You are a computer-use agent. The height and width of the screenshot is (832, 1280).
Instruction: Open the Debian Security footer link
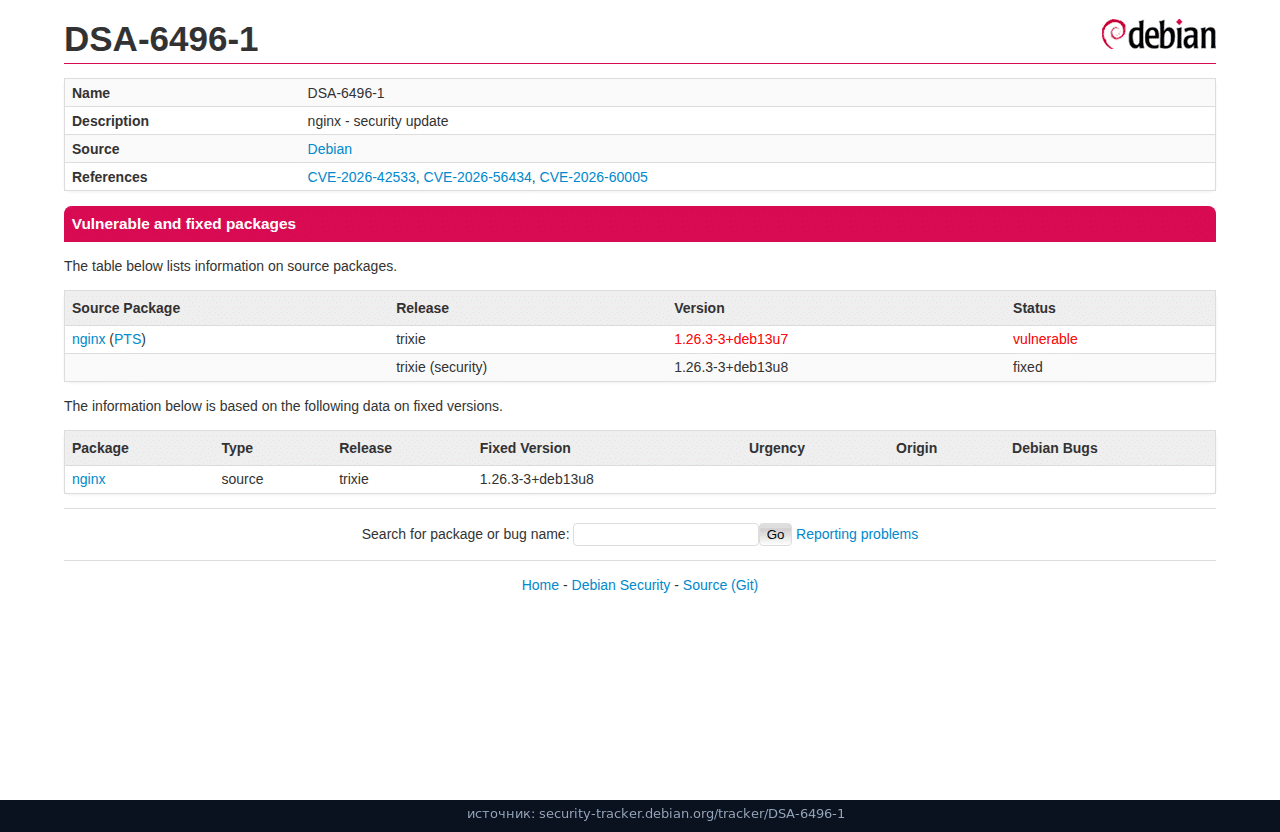tap(621, 585)
